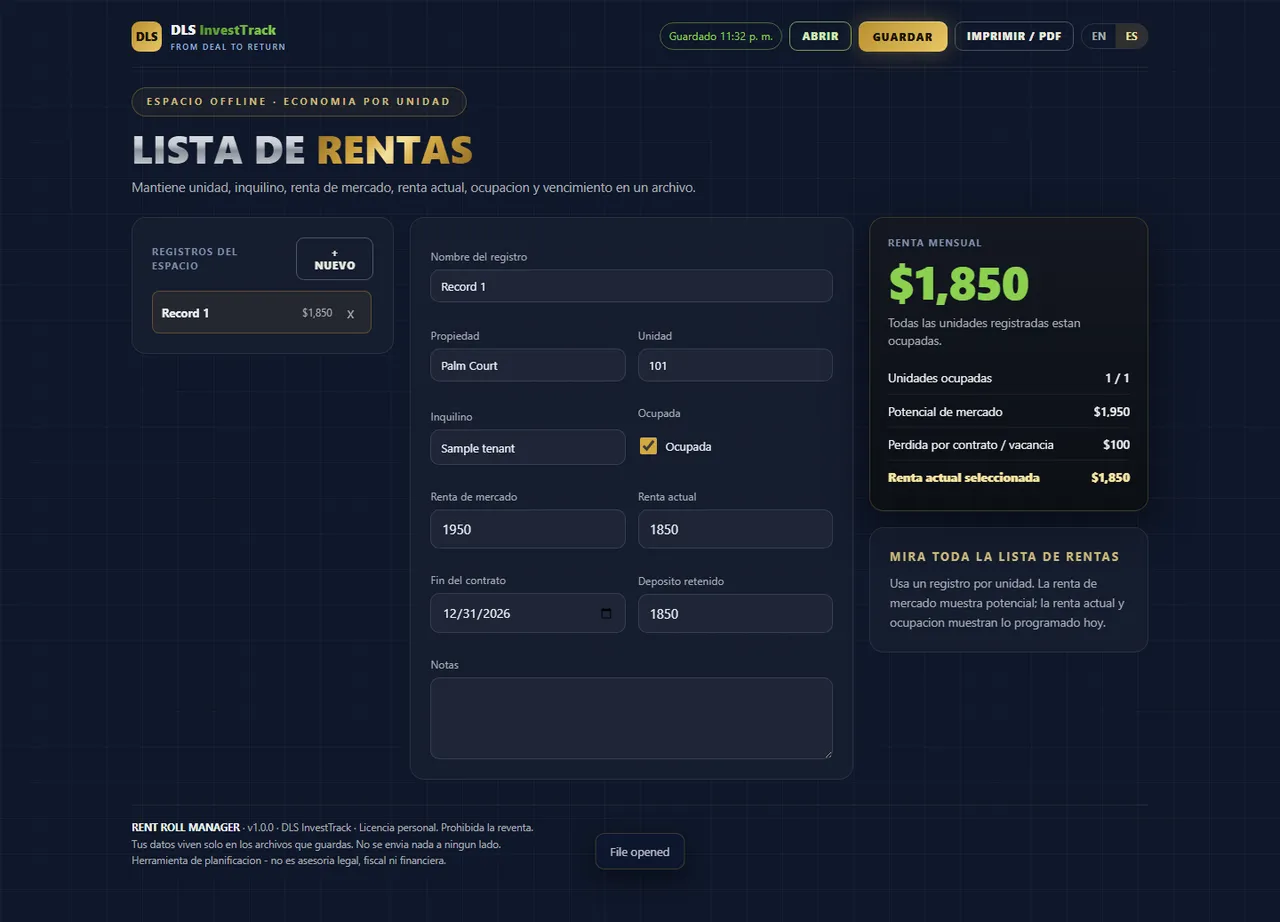
Task: Open the date picker calendar icon
Action: coord(606,613)
